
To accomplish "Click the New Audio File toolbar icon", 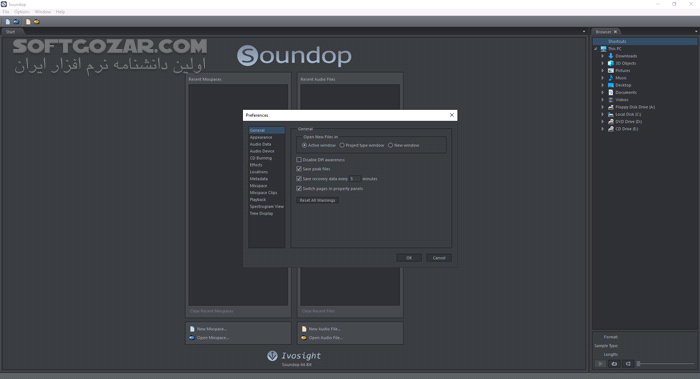I will pyautogui.click(x=28, y=21).
